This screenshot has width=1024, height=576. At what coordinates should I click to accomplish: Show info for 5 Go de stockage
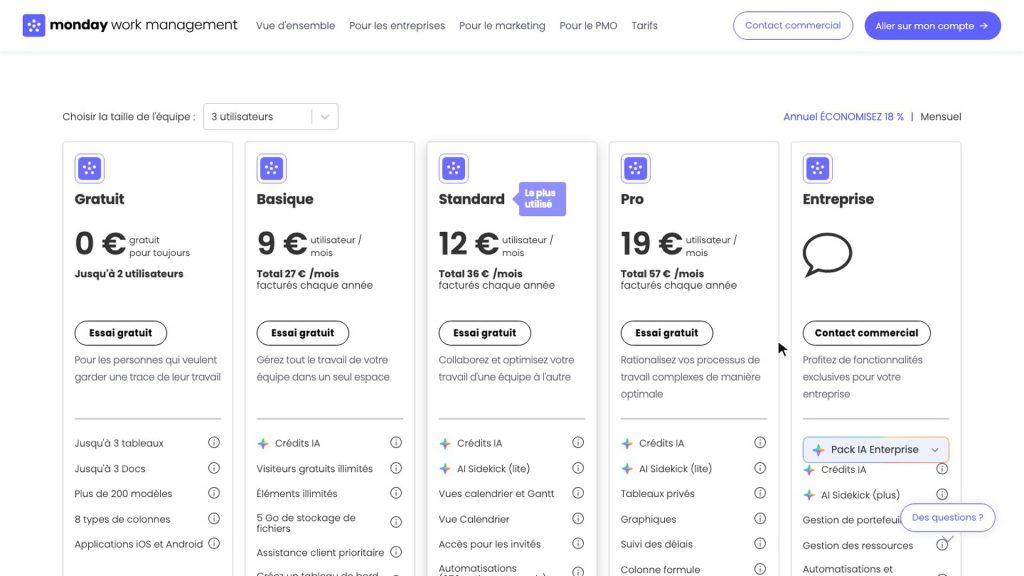click(396, 522)
